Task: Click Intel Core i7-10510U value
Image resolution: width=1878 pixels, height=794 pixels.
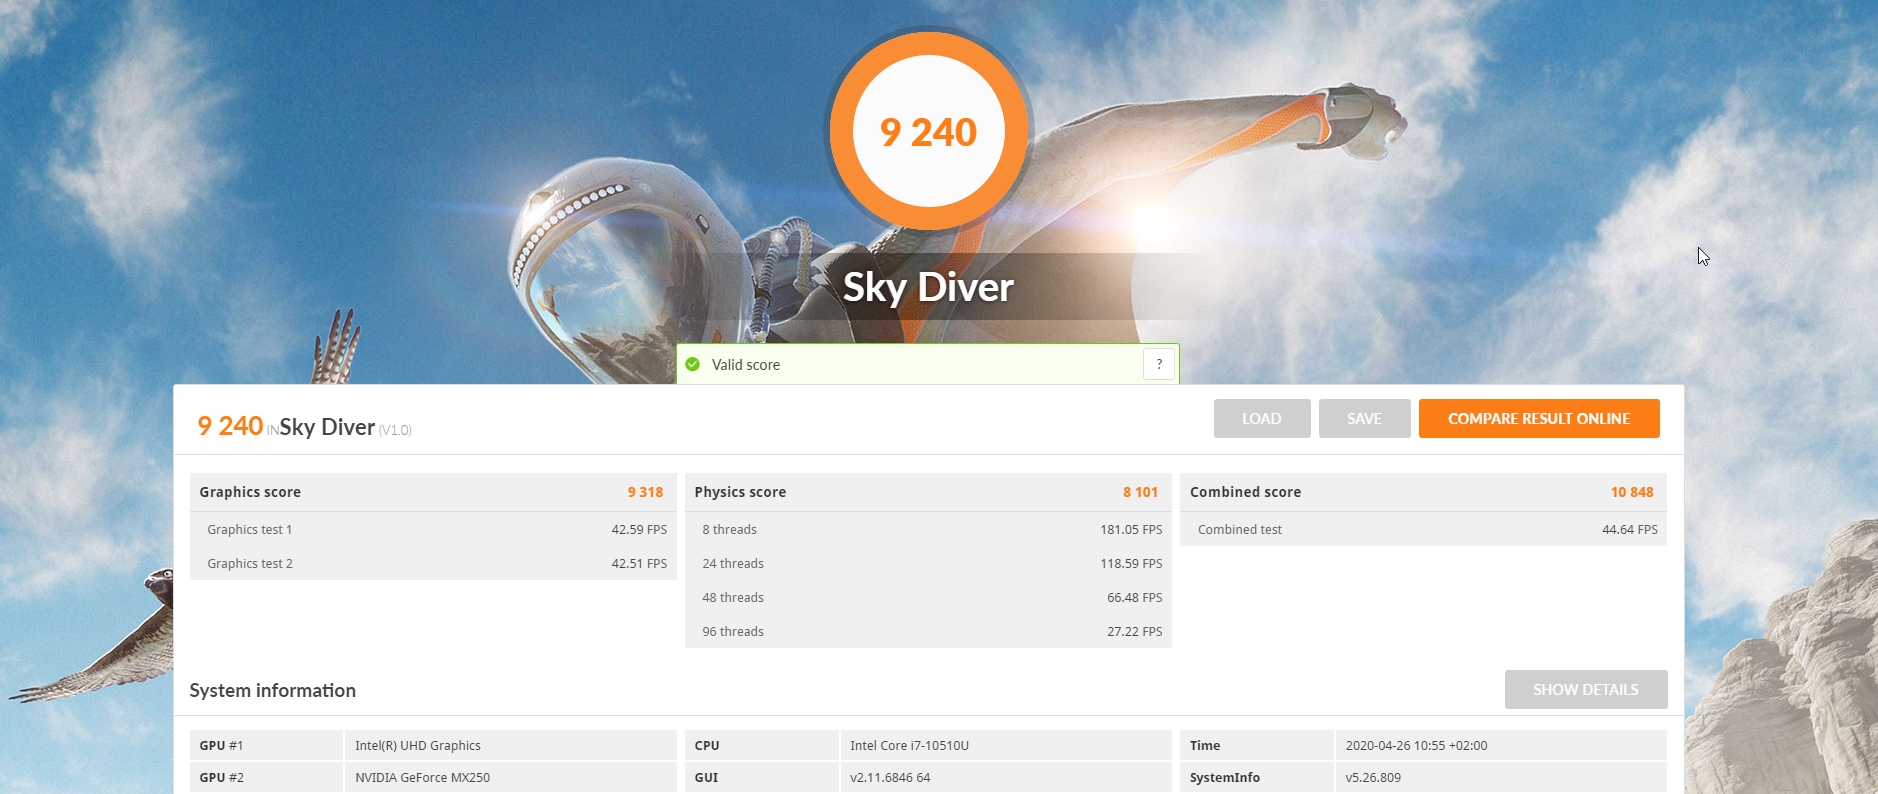Action: click(909, 745)
